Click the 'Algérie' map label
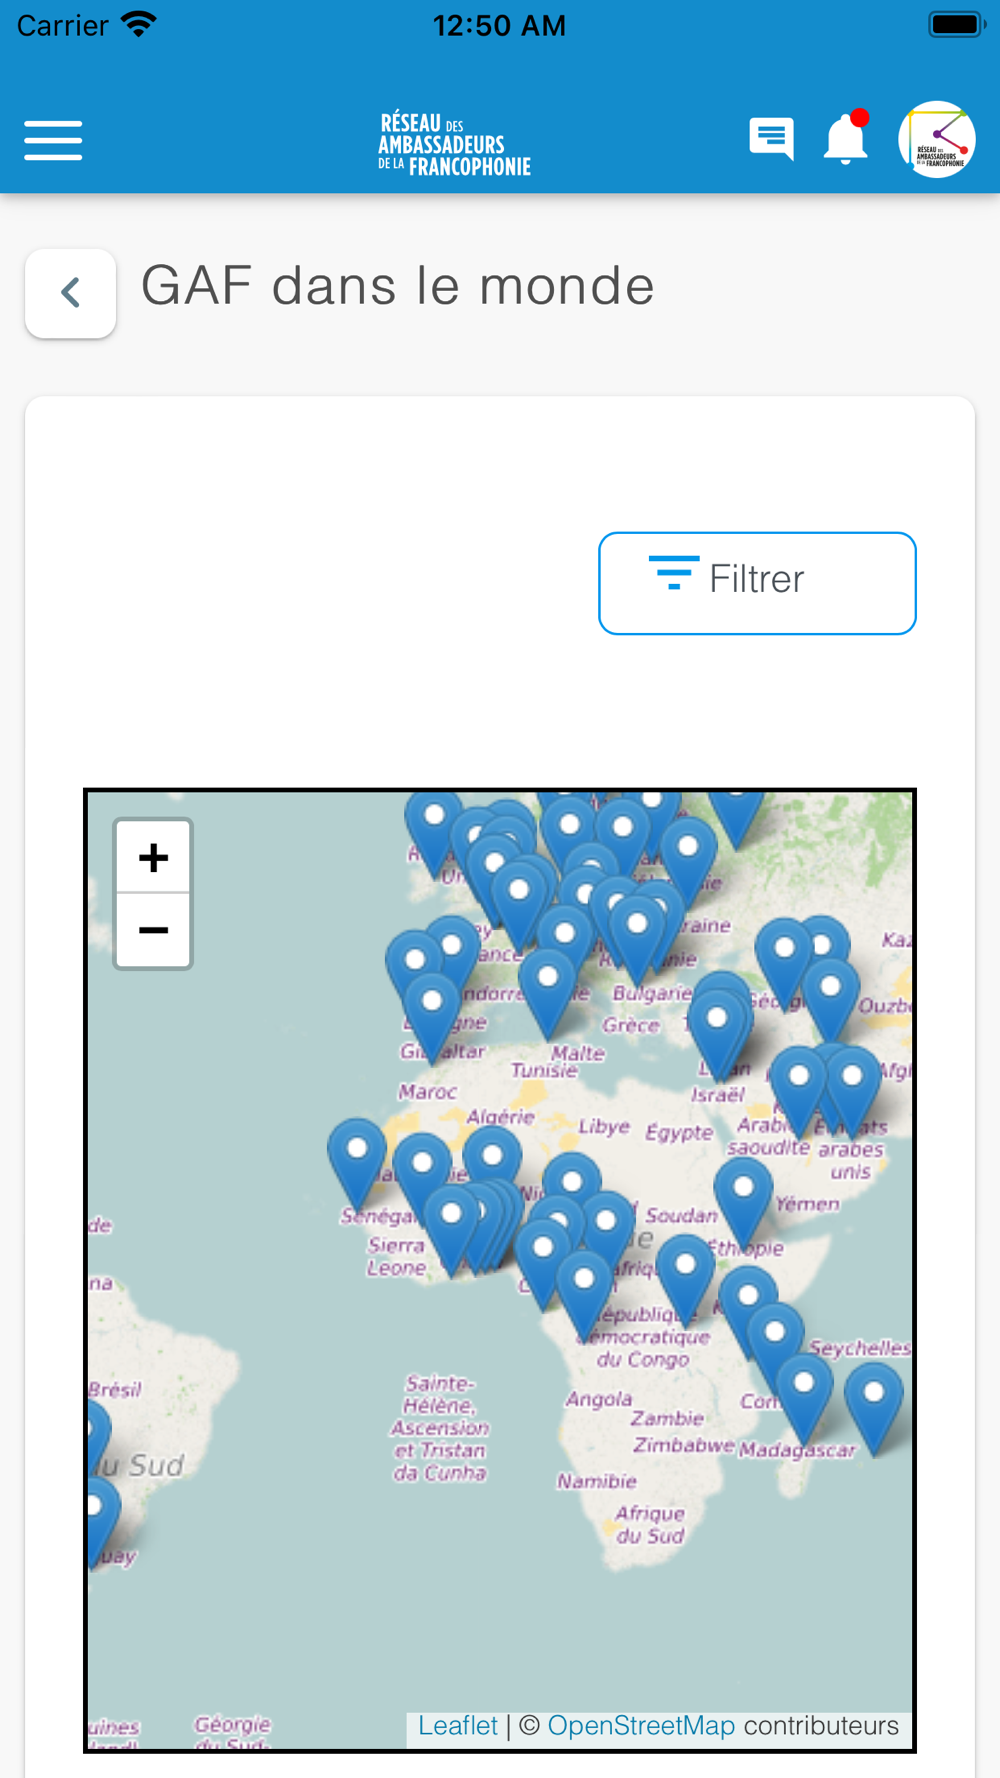 pos(501,1116)
